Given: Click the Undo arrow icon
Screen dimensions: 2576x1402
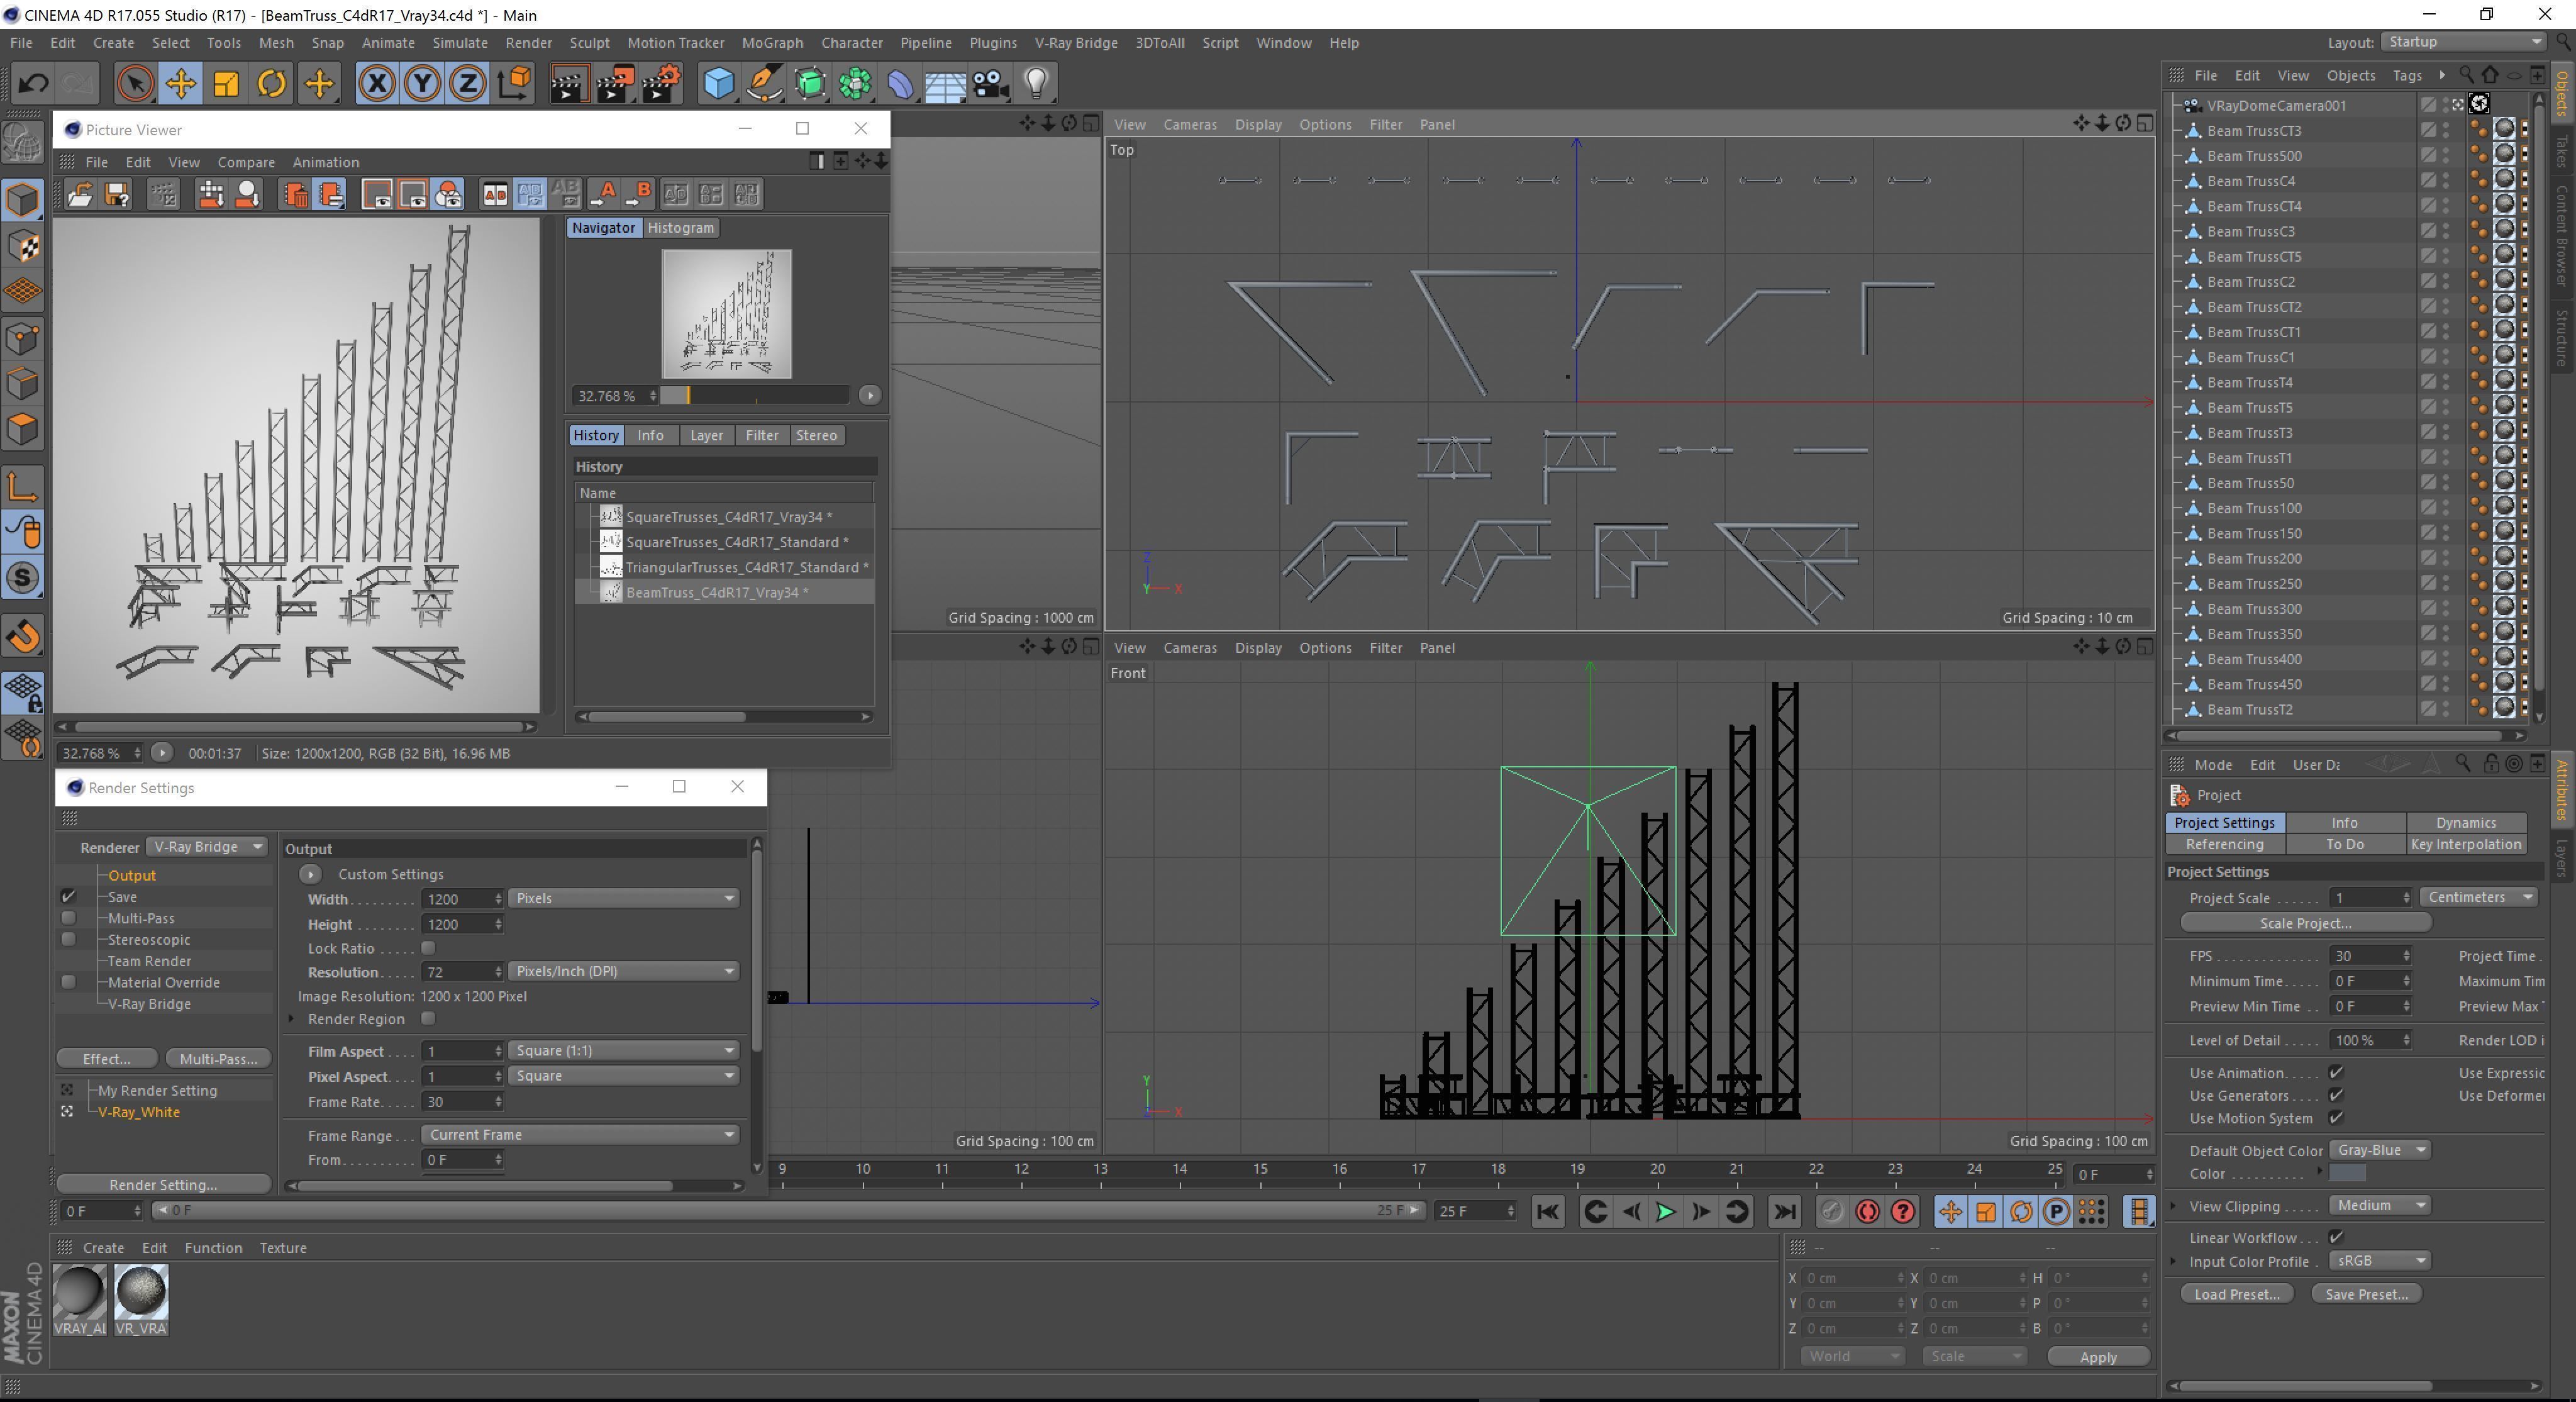Looking at the screenshot, I should [x=33, y=84].
